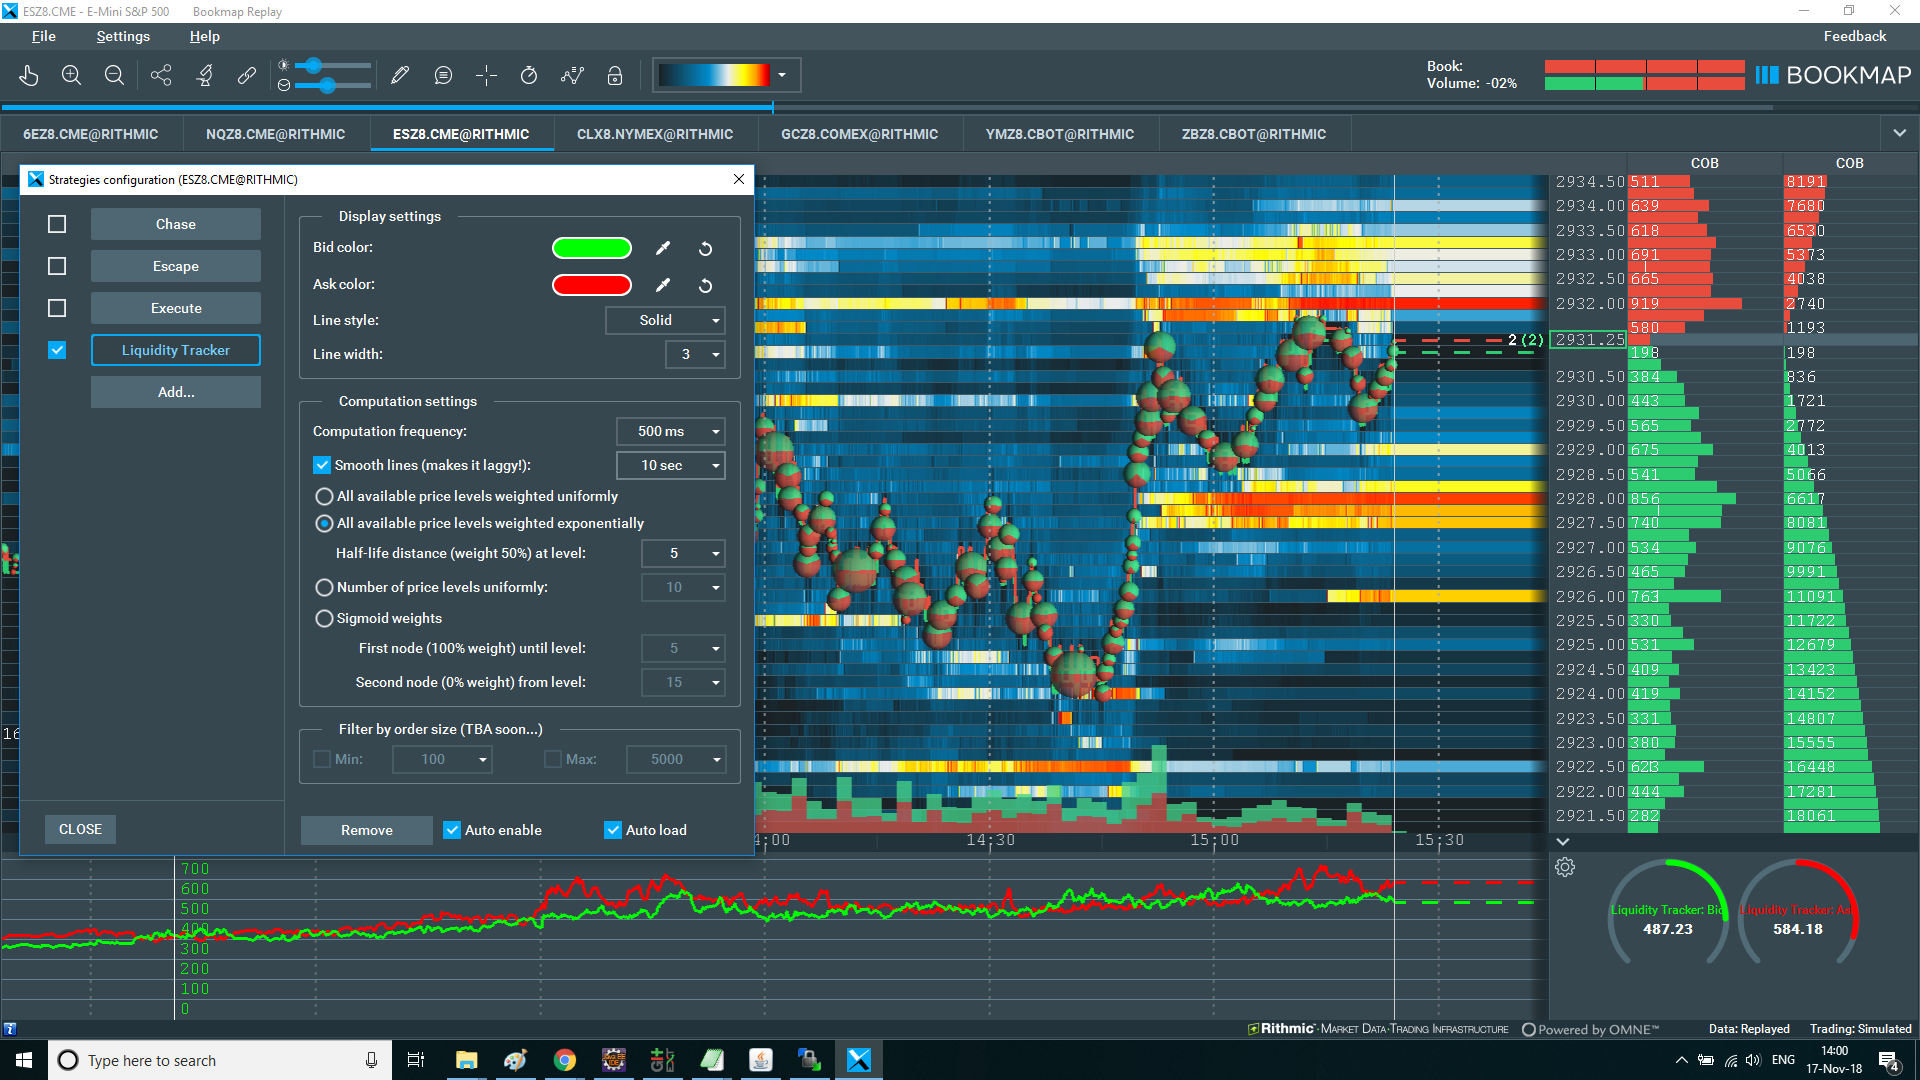Click the red Ask color swatch
Screen dimensions: 1920x1080
pyautogui.click(x=592, y=285)
